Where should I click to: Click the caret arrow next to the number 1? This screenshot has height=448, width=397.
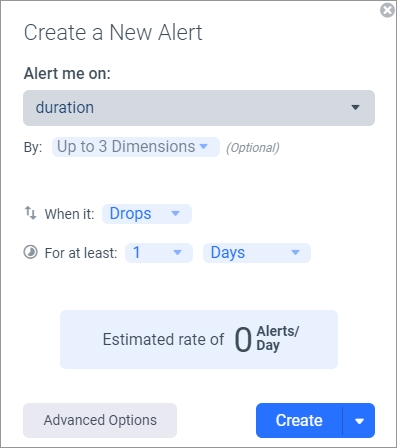tap(178, 253)
